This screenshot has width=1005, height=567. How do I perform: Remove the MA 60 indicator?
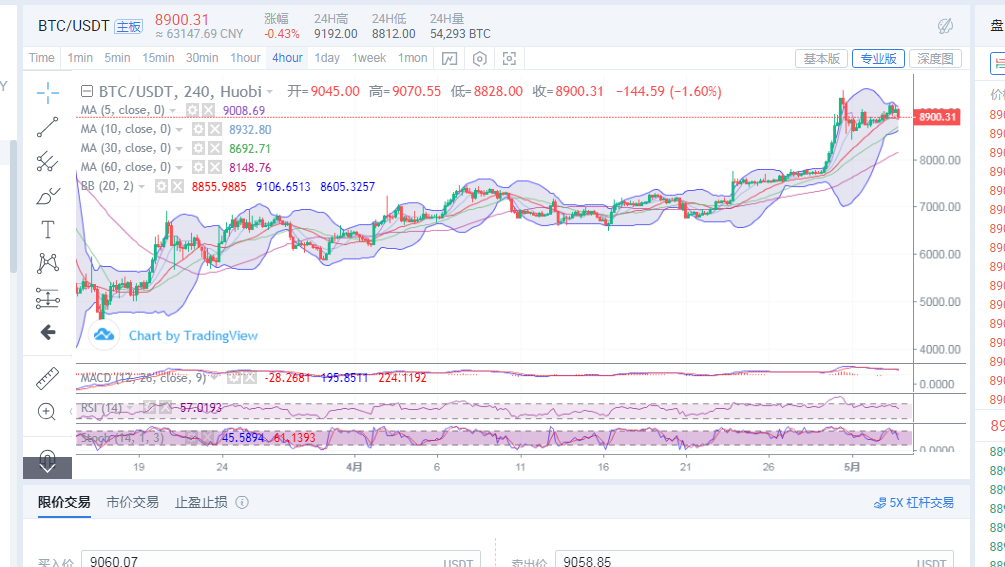215,167
